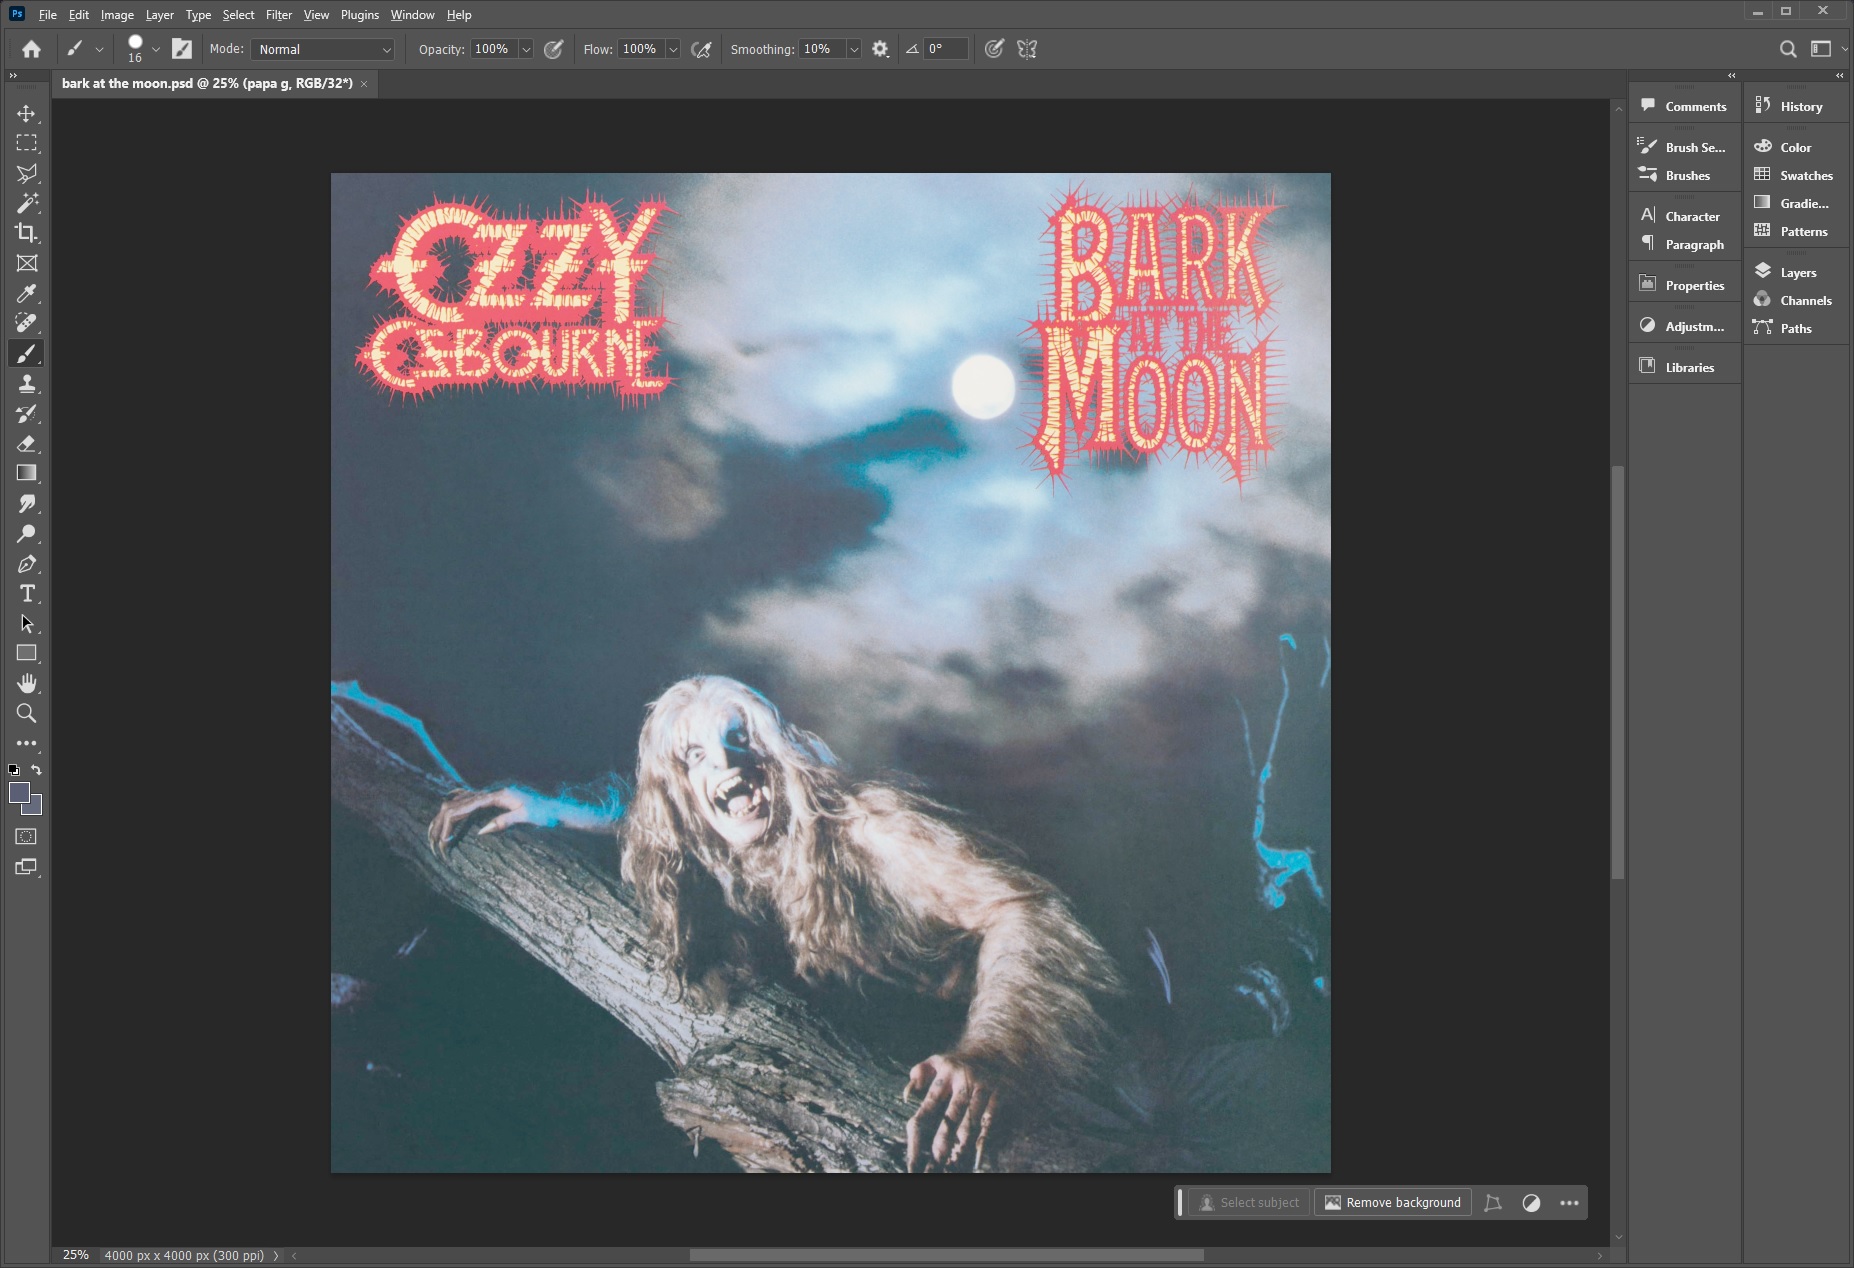Image resolution: width=1854 pixels, height=1268 pixels.
Task: Click the Home screen icon
Action: coord(32,49)
